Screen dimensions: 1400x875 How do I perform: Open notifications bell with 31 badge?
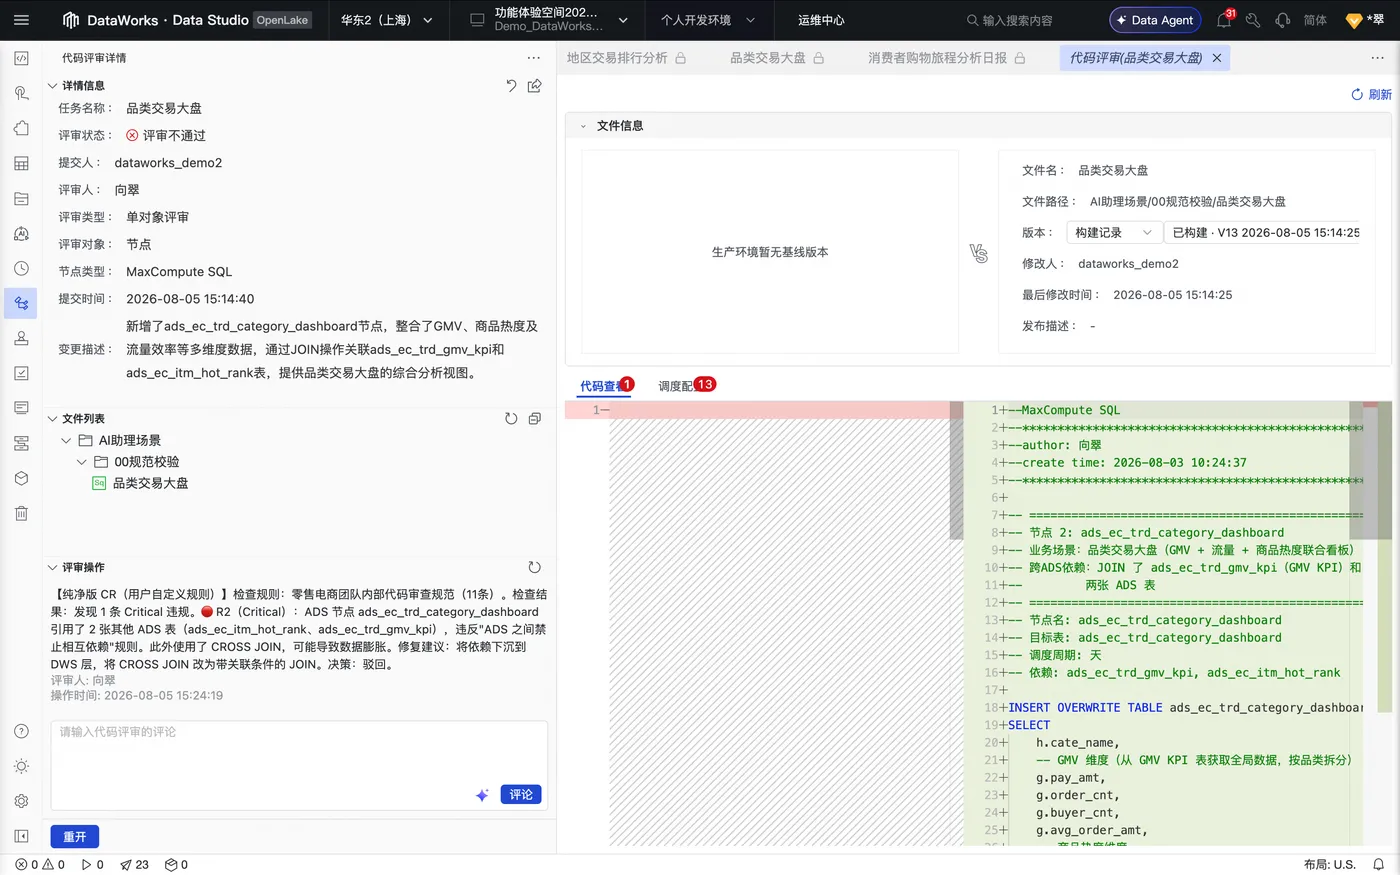(1224, 20)
